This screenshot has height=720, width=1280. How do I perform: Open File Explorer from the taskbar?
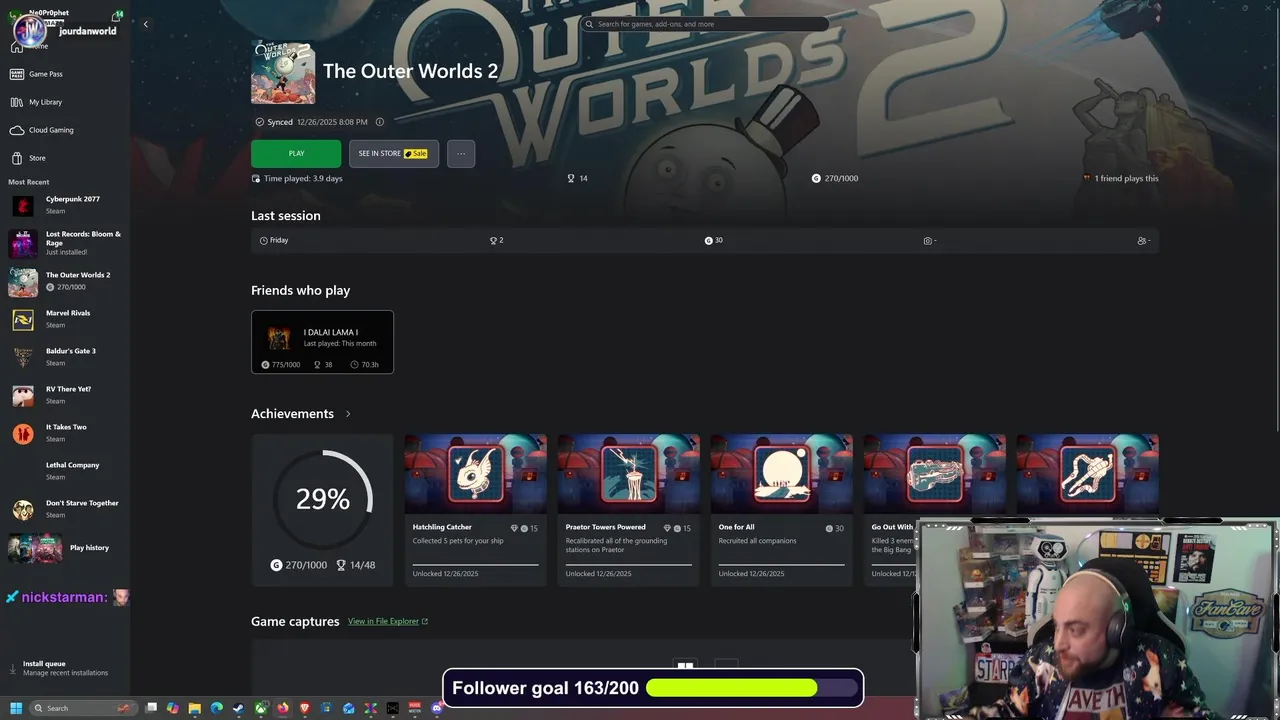point(195,708)
